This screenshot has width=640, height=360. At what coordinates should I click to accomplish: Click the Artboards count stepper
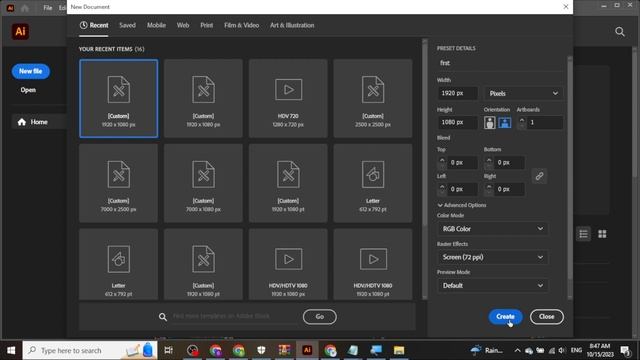[x=522, y=122]
